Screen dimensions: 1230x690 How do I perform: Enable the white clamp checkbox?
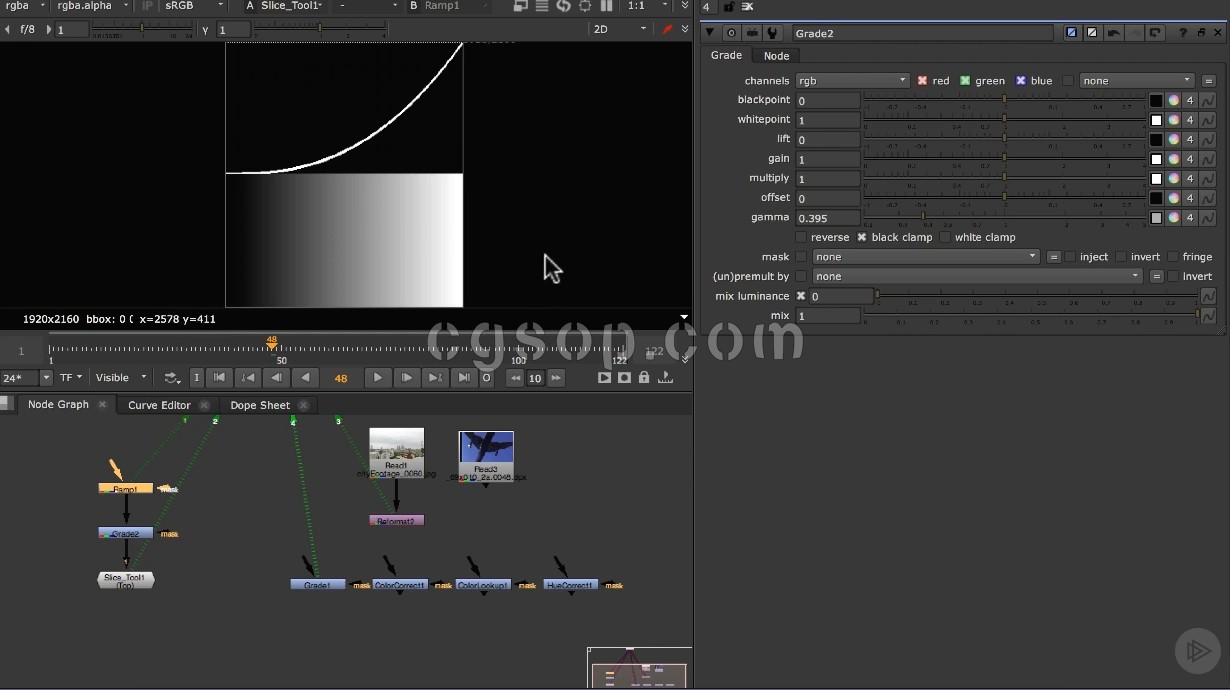(x=945, y=238)
